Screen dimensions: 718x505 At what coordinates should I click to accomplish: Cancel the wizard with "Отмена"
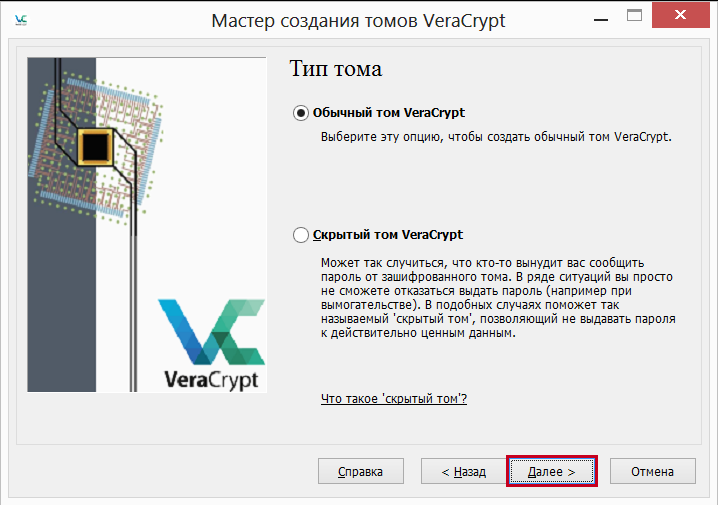pos(653,471)
